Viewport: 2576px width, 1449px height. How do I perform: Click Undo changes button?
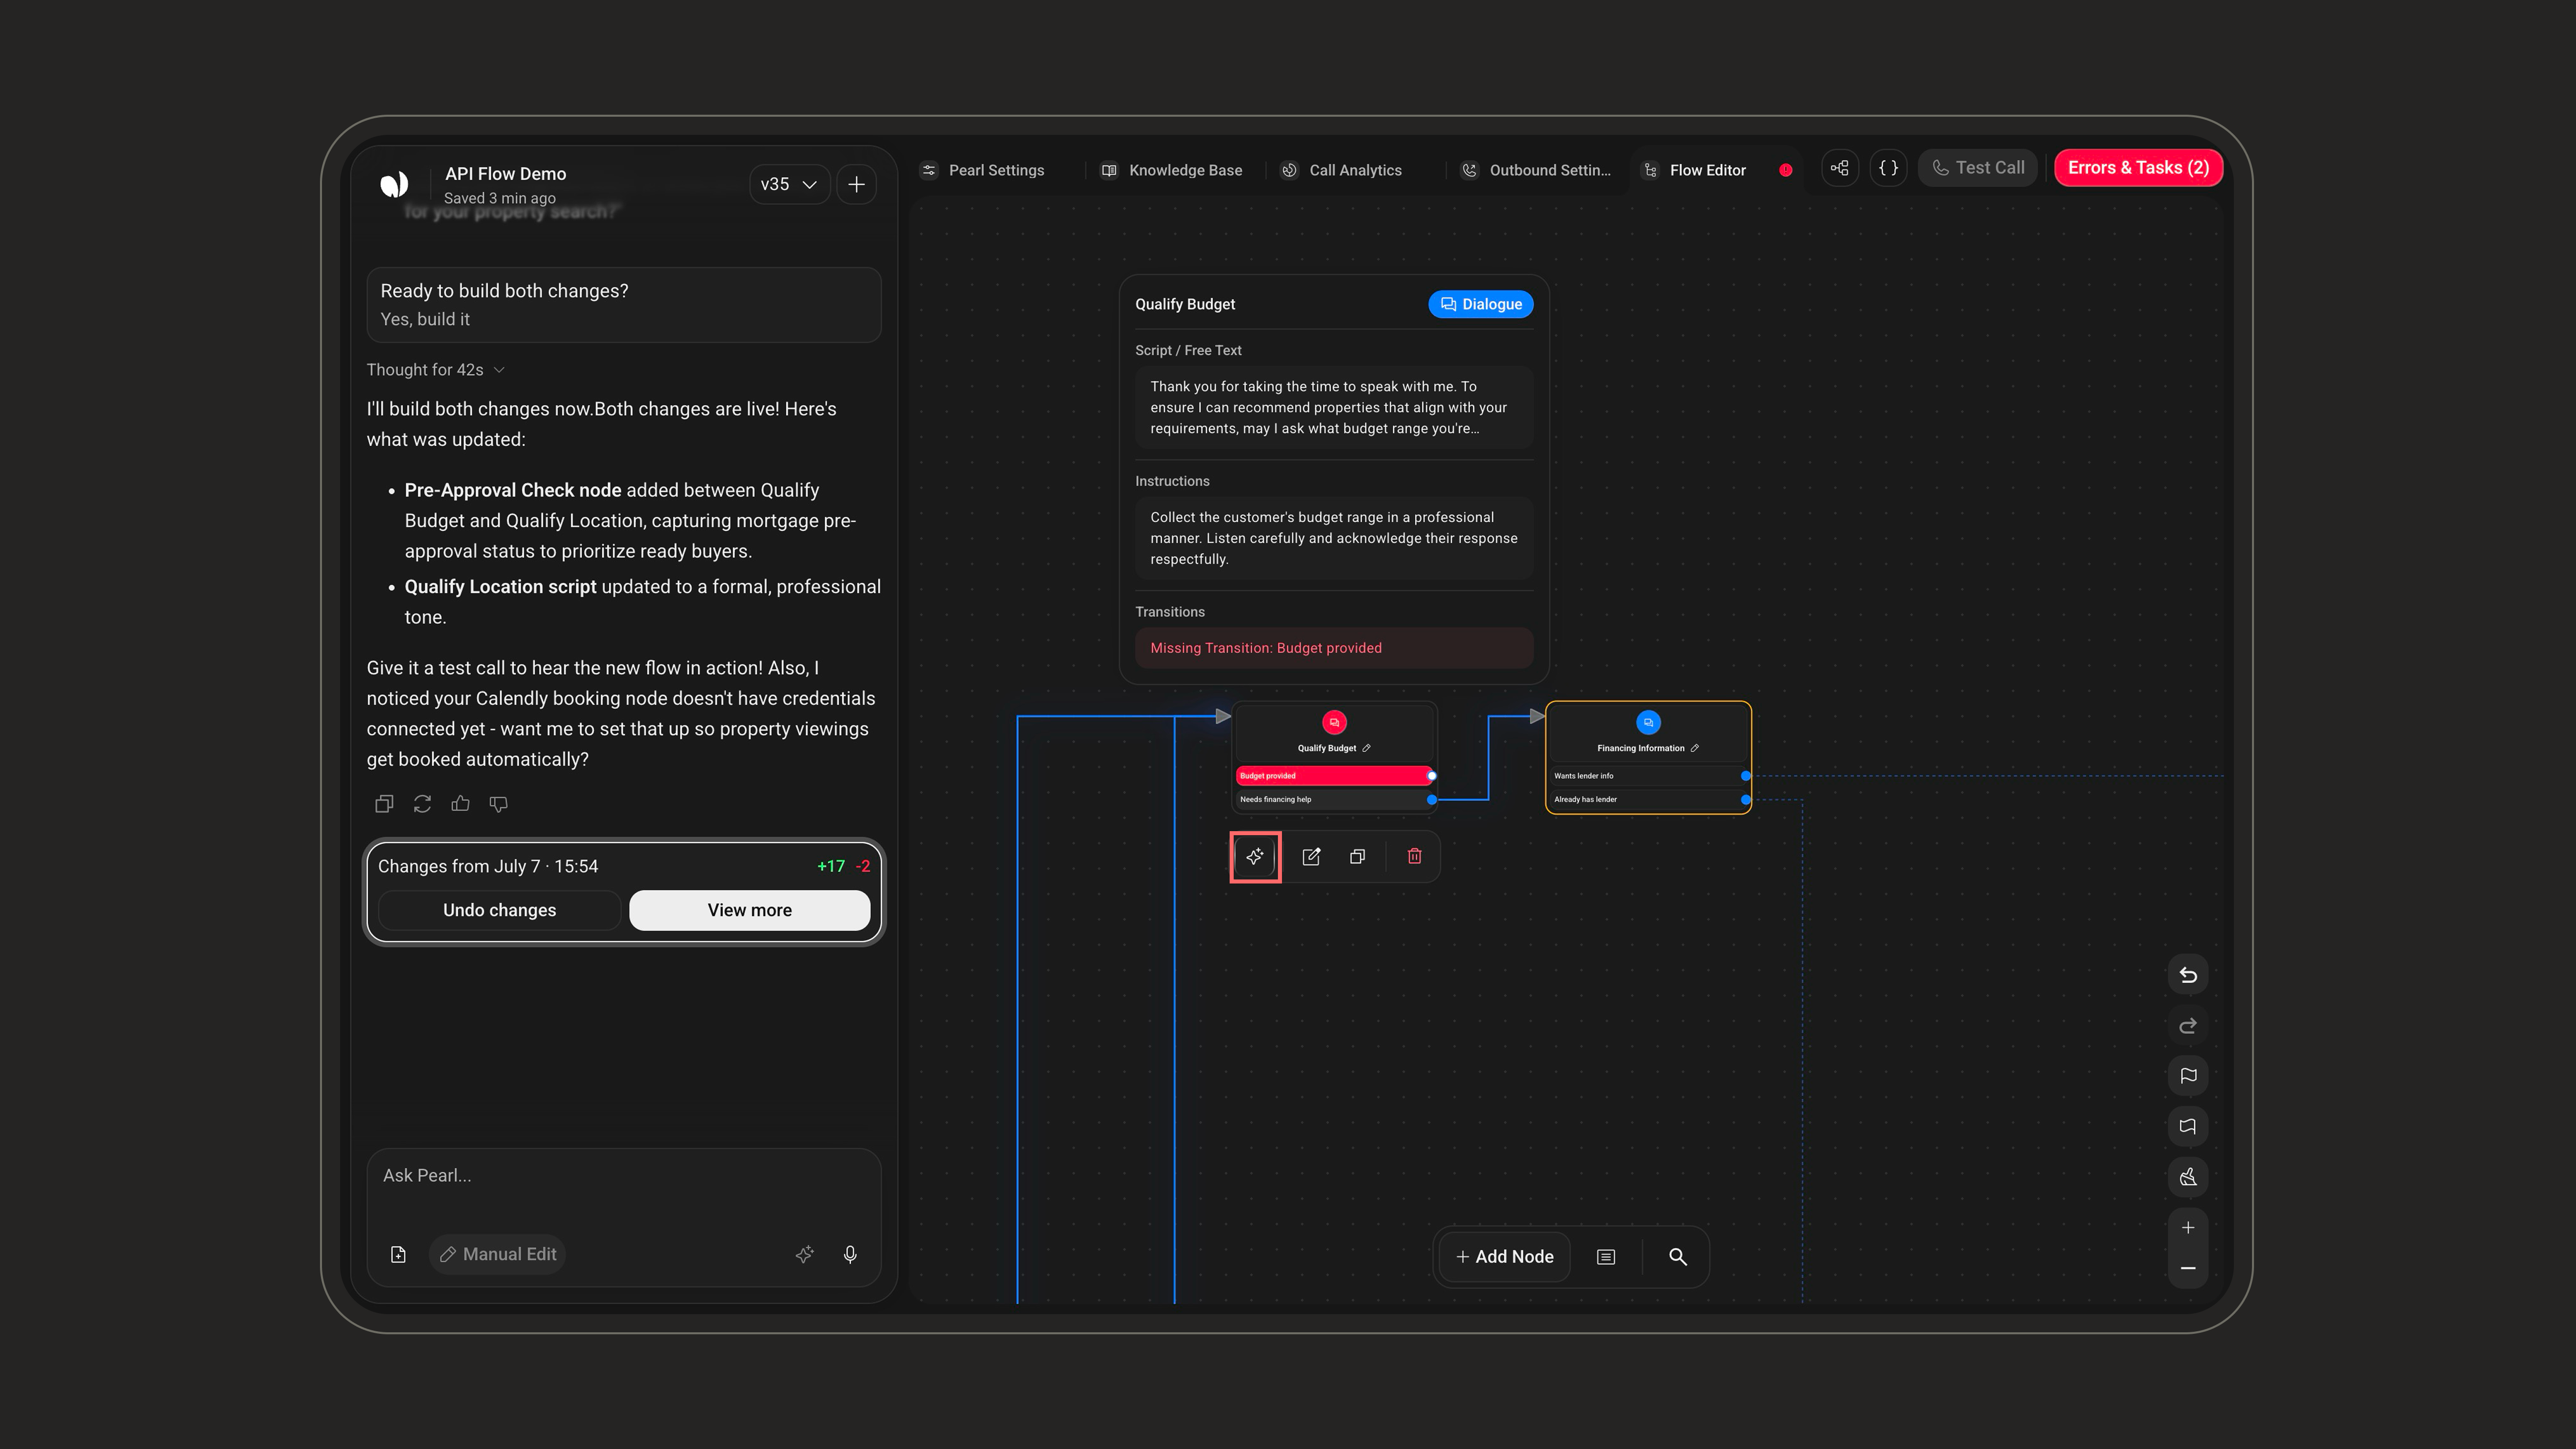[x=499, y=910]
